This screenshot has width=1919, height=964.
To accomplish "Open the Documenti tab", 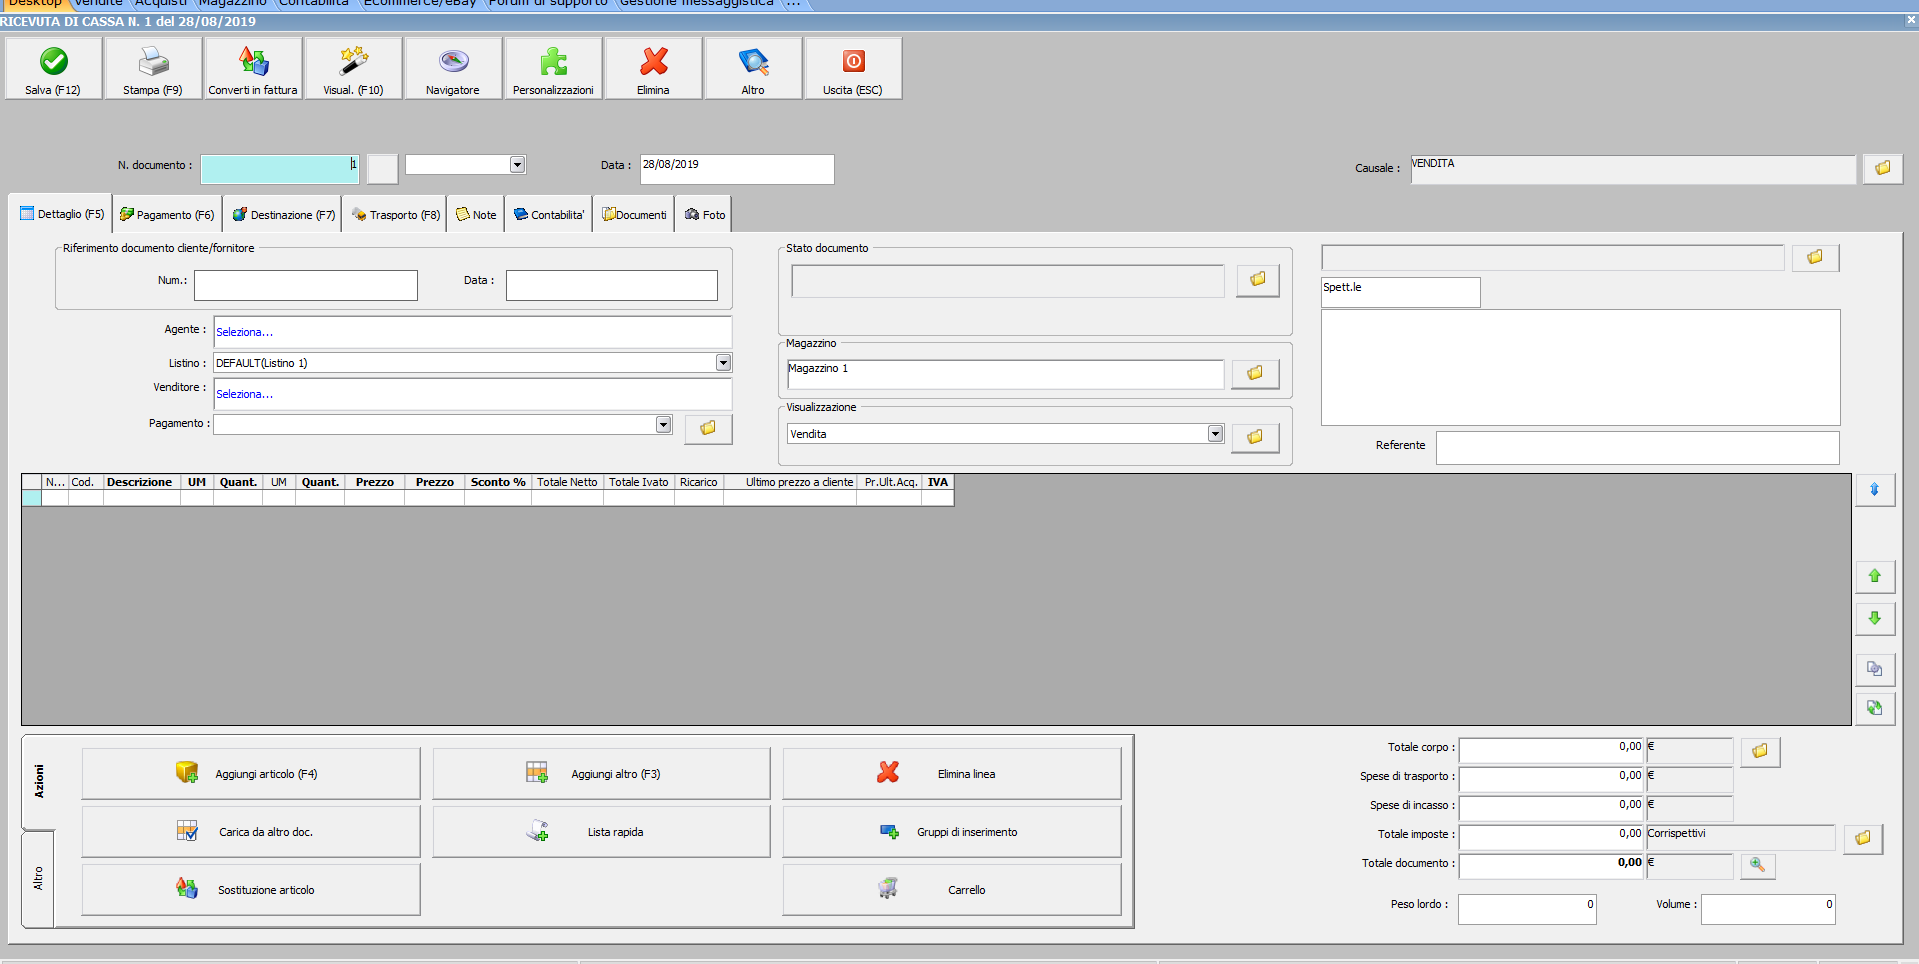I will click(x=634, y=215).
